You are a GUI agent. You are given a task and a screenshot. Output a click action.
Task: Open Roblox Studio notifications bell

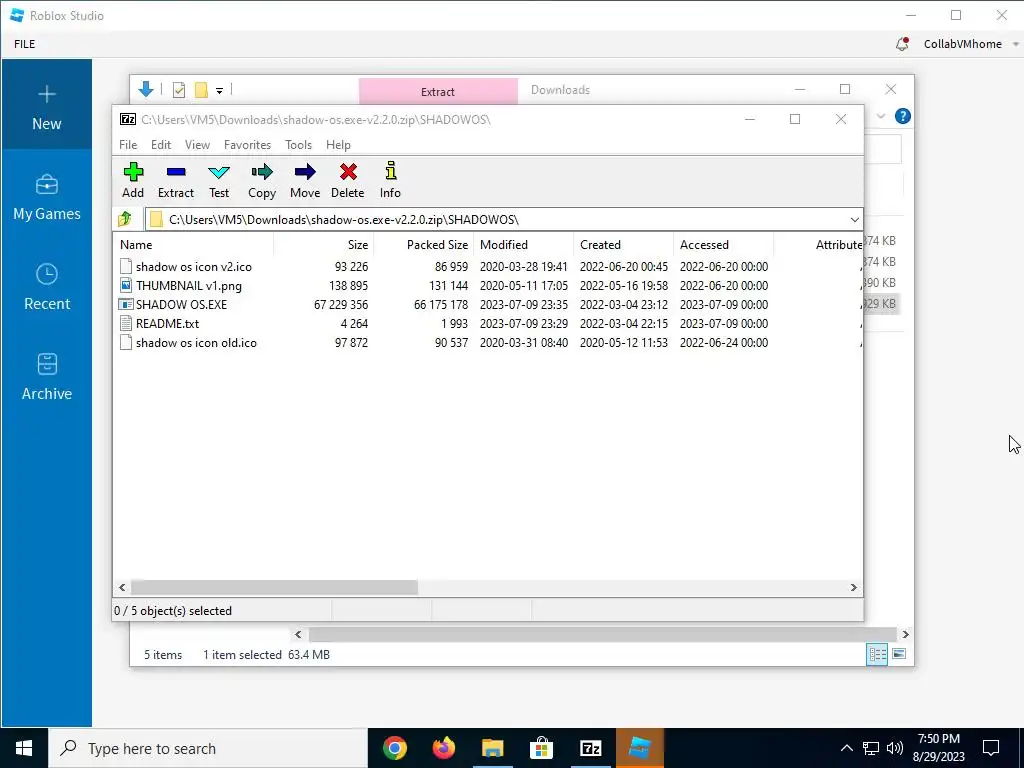pos(903,44)
